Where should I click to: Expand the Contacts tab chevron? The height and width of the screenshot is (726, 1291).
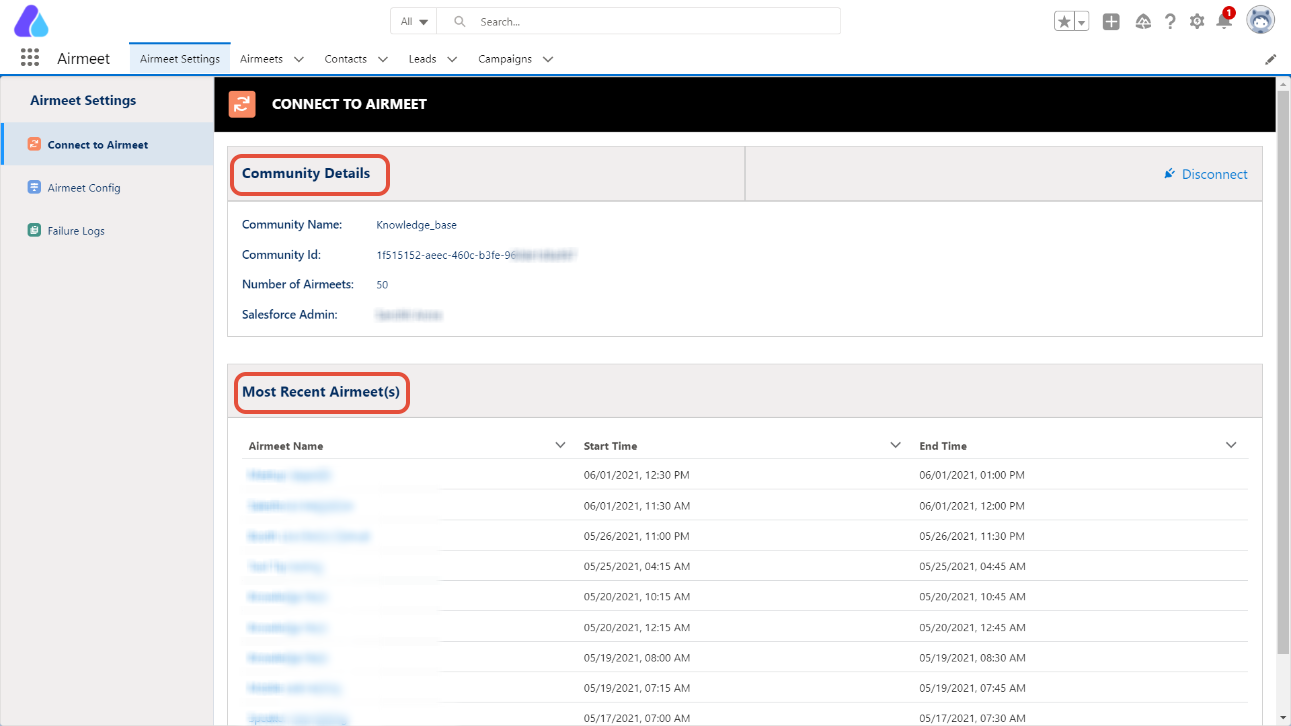point(383,59)
